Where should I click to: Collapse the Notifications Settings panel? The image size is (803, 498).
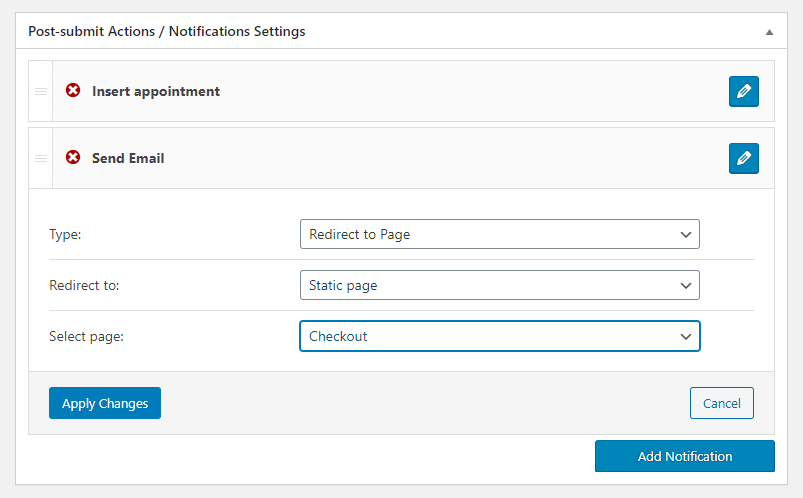click(x=769, y=32)
